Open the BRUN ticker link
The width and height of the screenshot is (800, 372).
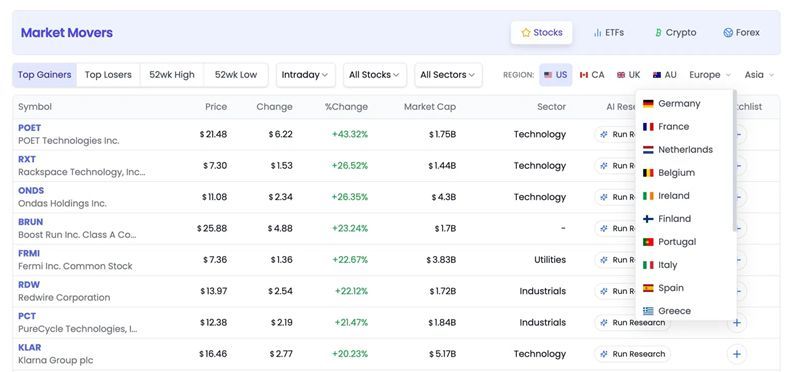tap(31, 222)
